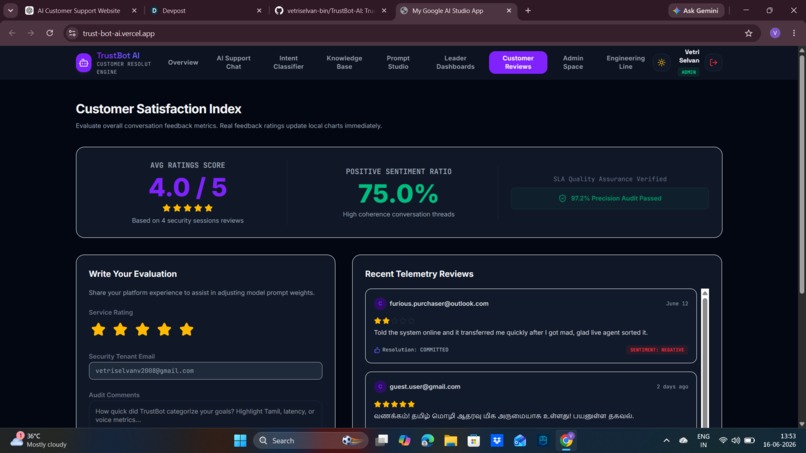The width and height of the screenshot is (806, 453).
Task: Set service rating to four stars
Action: point(164,330)
